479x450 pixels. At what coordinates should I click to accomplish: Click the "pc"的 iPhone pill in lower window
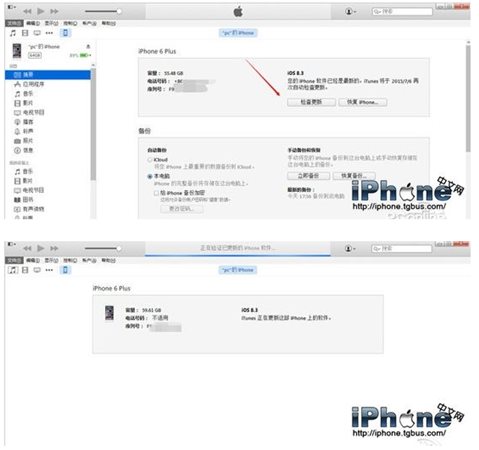point(238,270)
